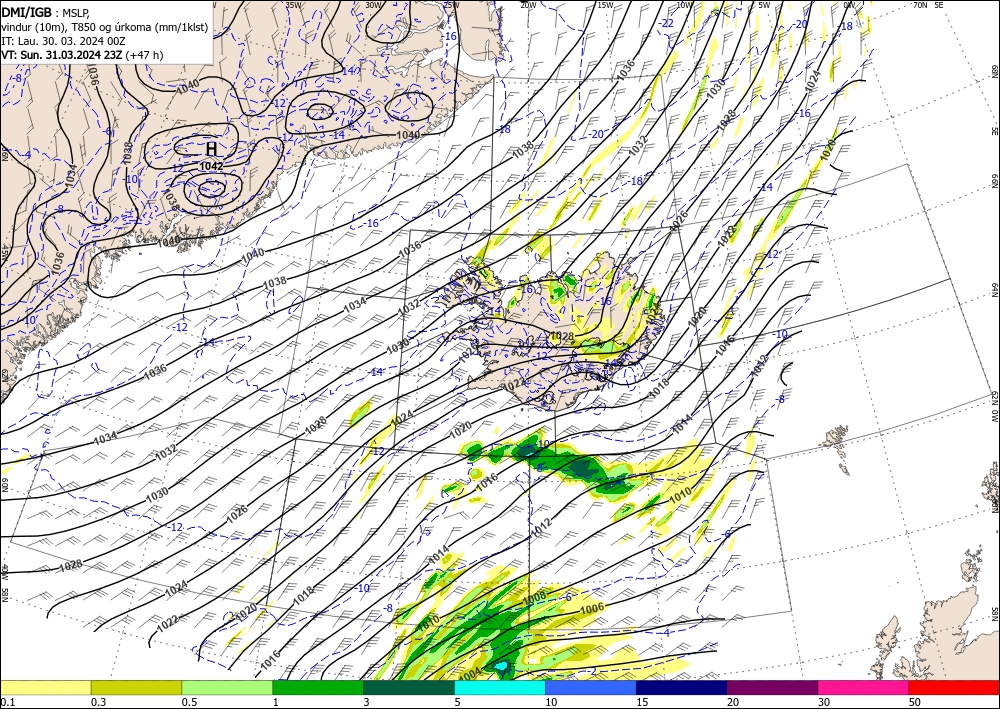This screenshot has height=709, width=1000.
Task: Click the green 1–3 mm legend swatch
Action: pos(318,687)
